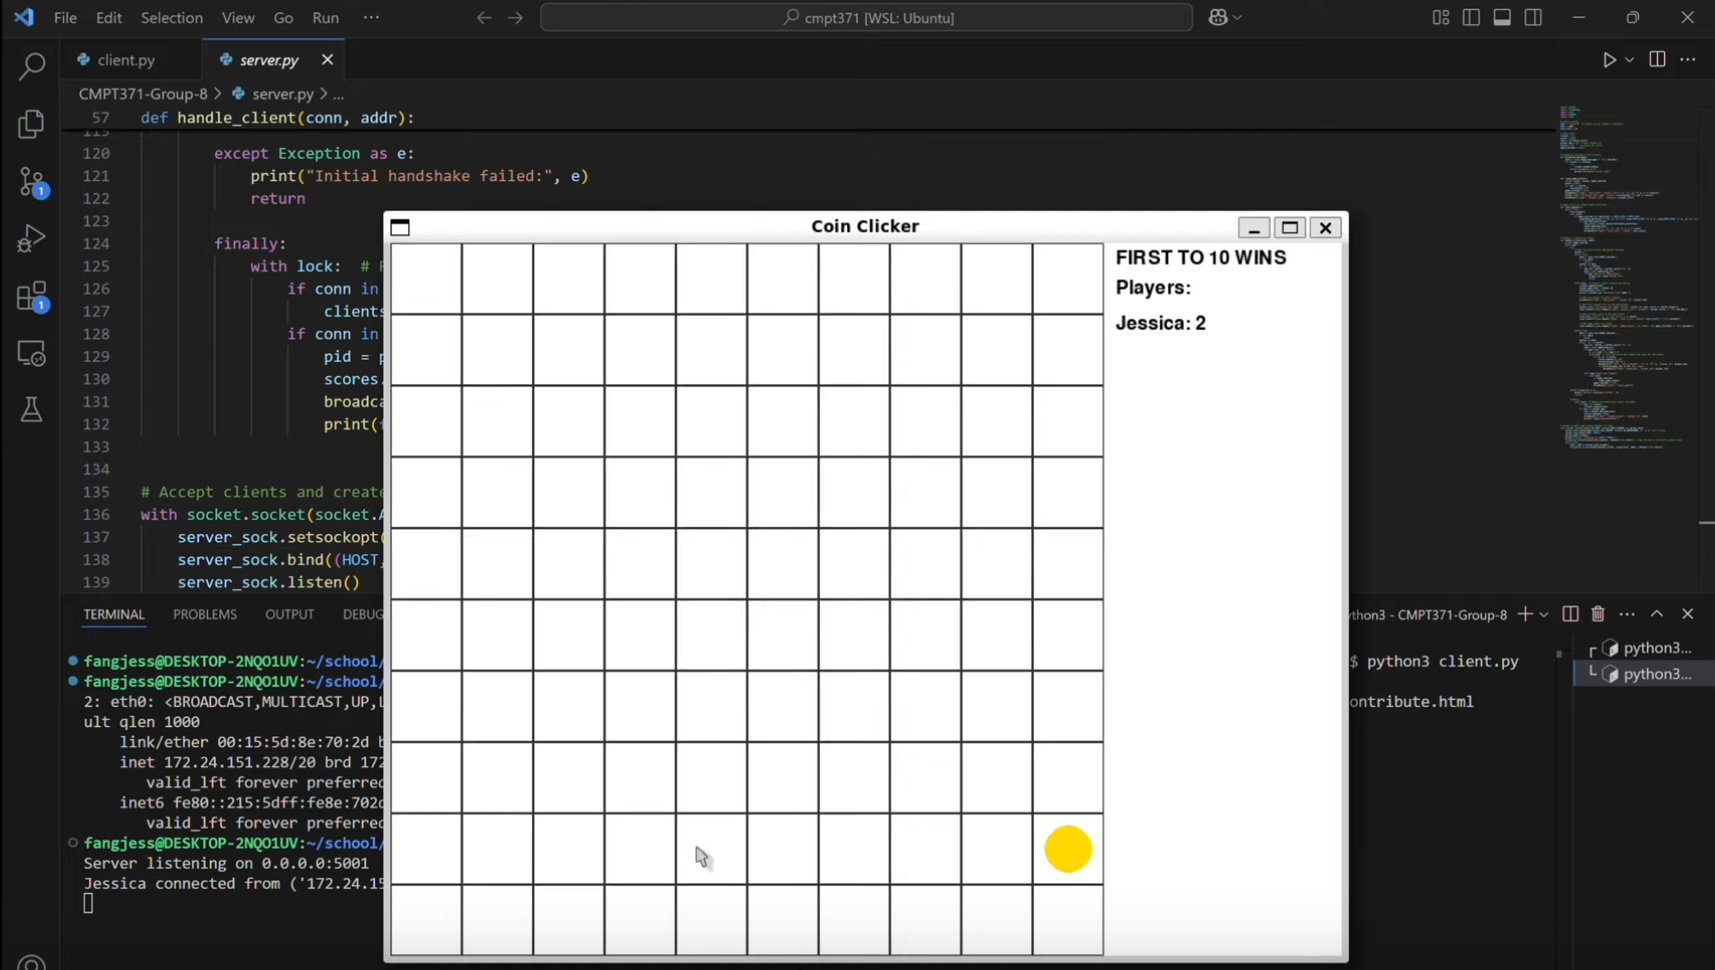Close the Coin Clicker window
1715x970 pixels.
point(1325,227)
